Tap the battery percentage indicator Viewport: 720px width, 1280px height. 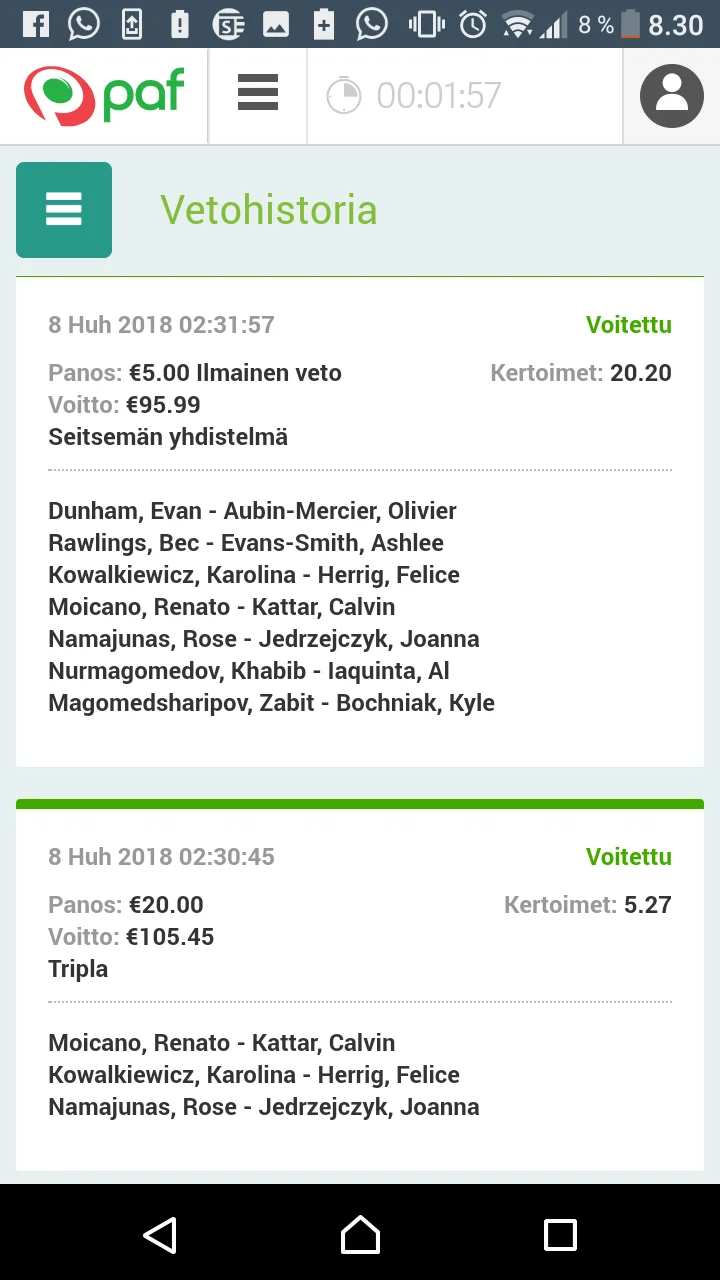pos(596,24)
